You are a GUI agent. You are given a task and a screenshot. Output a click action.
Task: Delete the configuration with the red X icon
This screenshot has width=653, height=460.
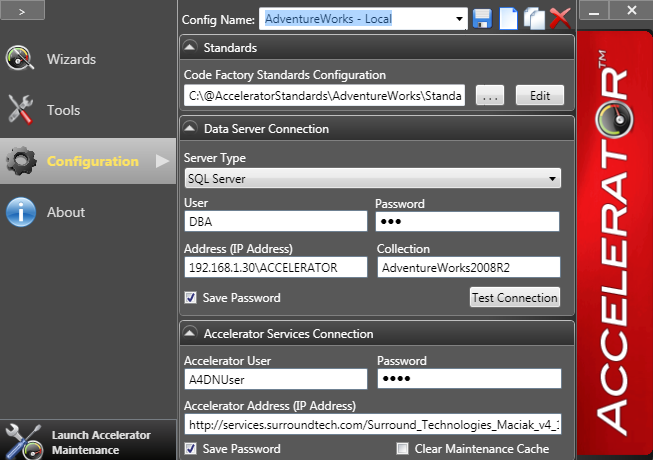point(560,19)
